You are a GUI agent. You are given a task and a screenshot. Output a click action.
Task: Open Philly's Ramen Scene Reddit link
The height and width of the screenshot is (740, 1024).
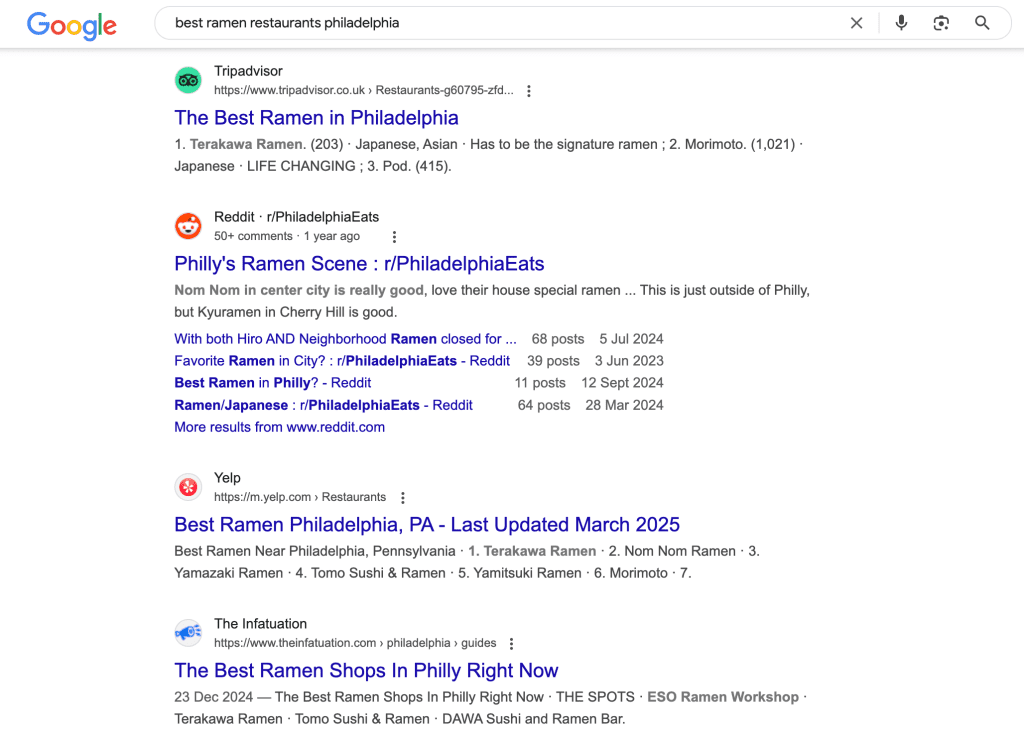[359, 263]
